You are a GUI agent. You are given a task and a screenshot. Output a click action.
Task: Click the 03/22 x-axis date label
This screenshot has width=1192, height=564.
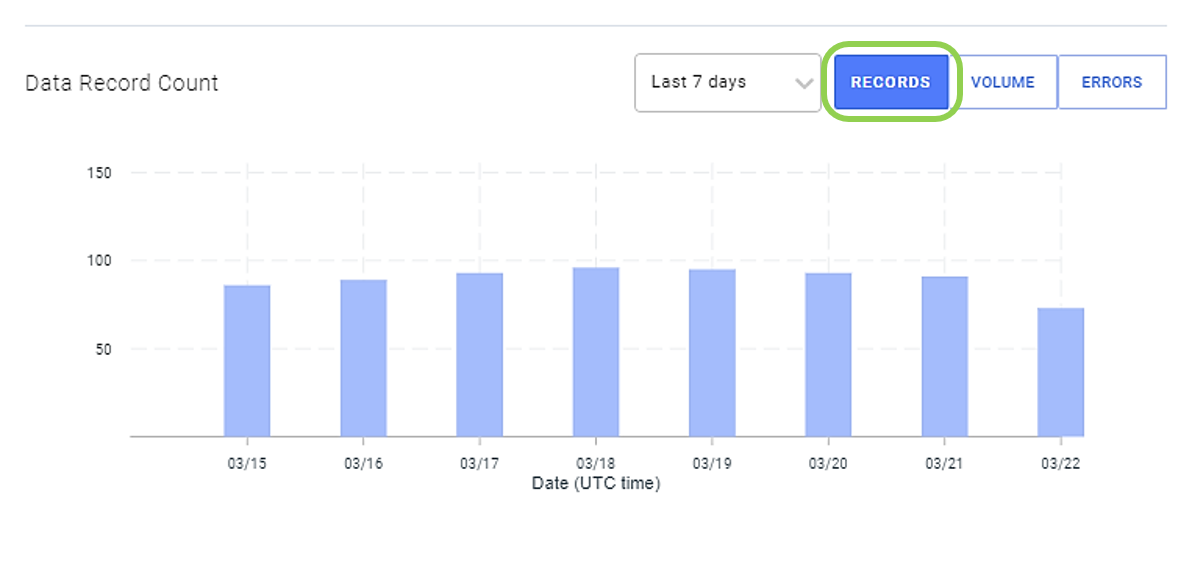click(x=1060, y=464)
